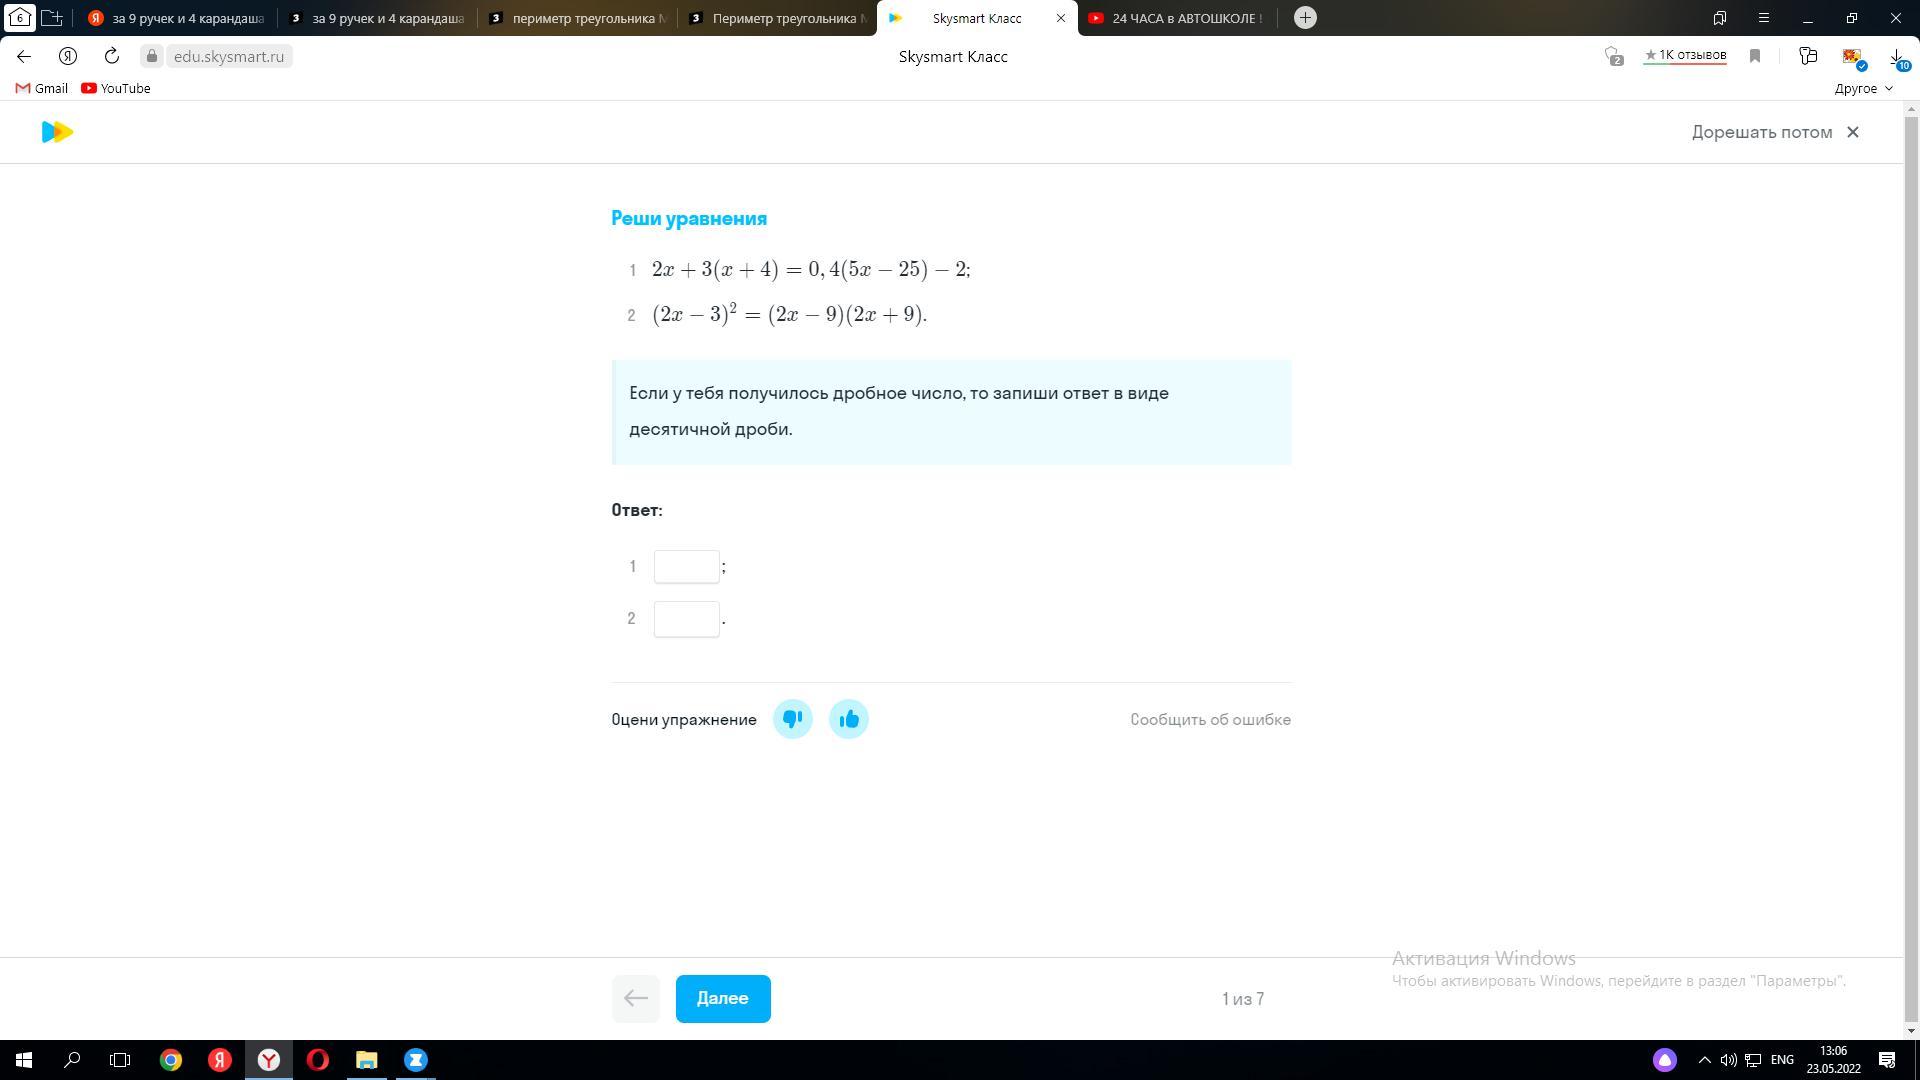Screen dimensions: 1920x1080
Task: Open the browser bookmark icon
Action: [x=1754, y=56]
